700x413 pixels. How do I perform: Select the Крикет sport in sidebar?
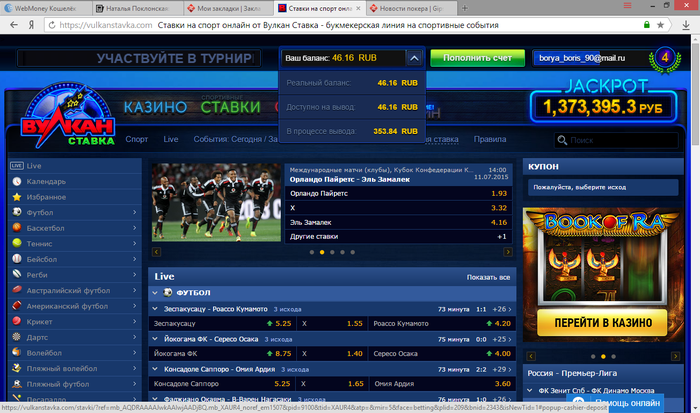75,322
